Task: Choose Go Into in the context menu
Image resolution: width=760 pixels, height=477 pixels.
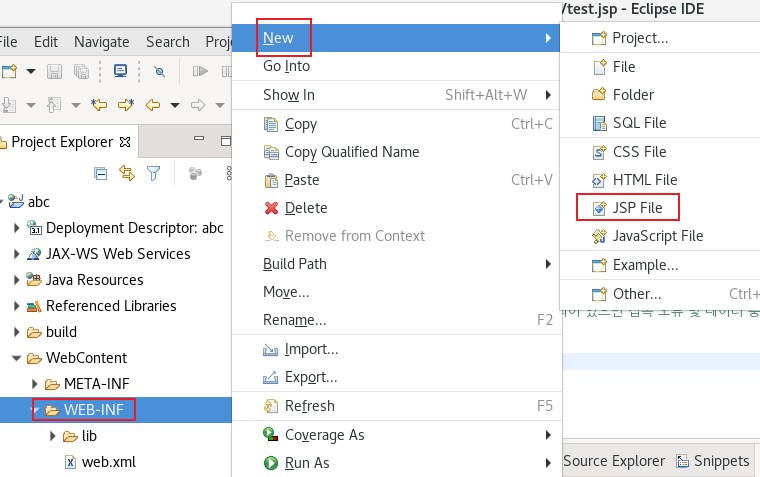Action: [x=396, y=66]
